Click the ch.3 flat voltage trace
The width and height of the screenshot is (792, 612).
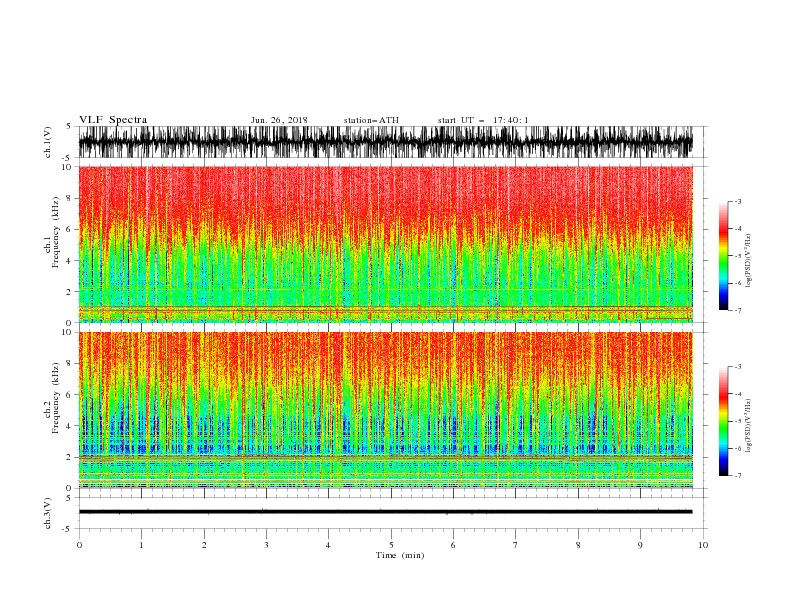point(385,512)
